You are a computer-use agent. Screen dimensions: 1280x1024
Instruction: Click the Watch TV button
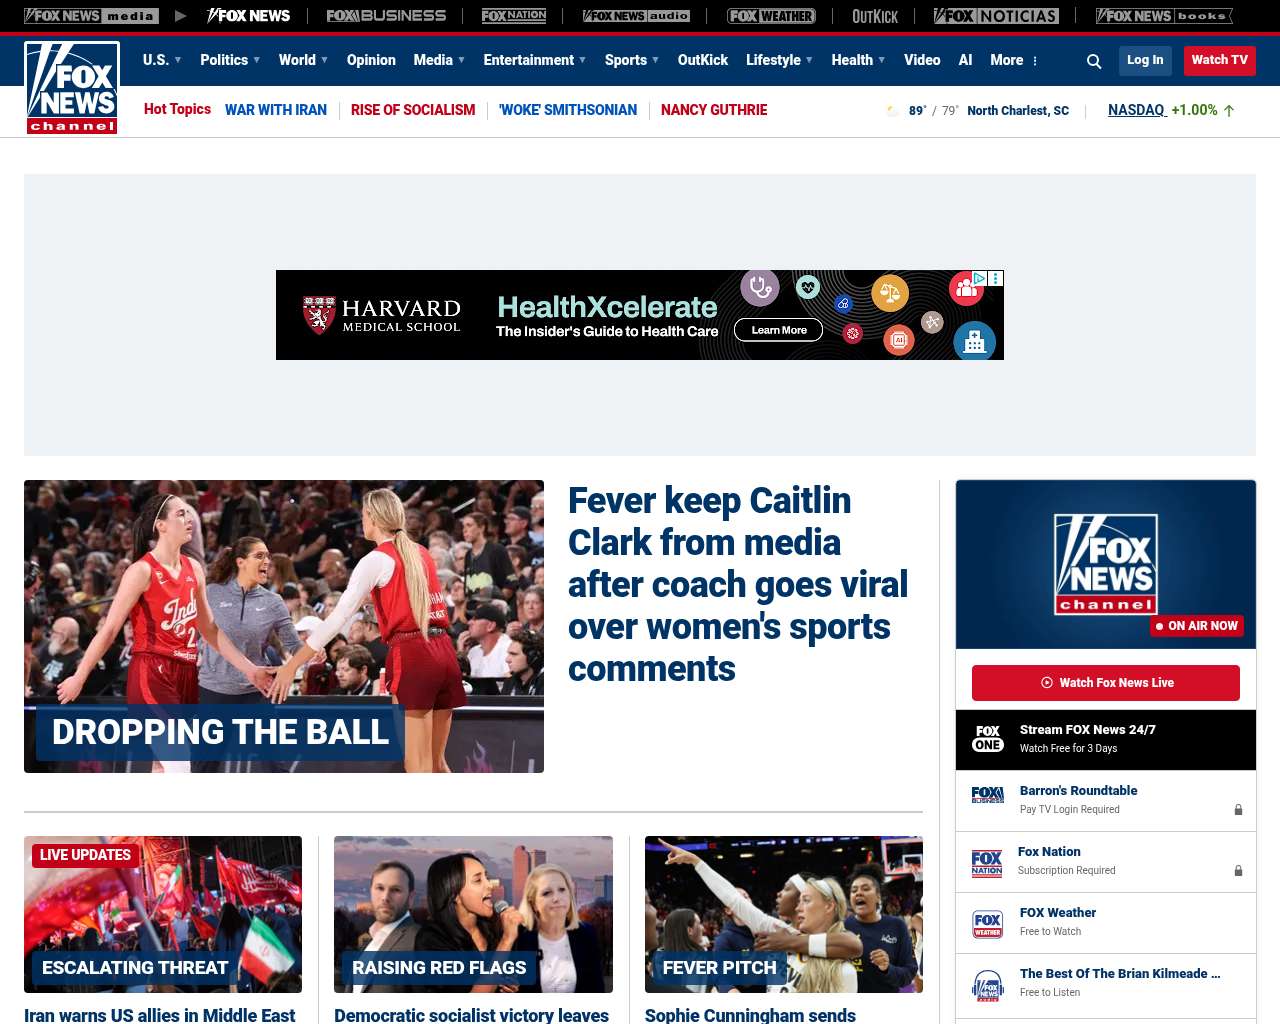pyautogui.click(x=1220, y=60)
